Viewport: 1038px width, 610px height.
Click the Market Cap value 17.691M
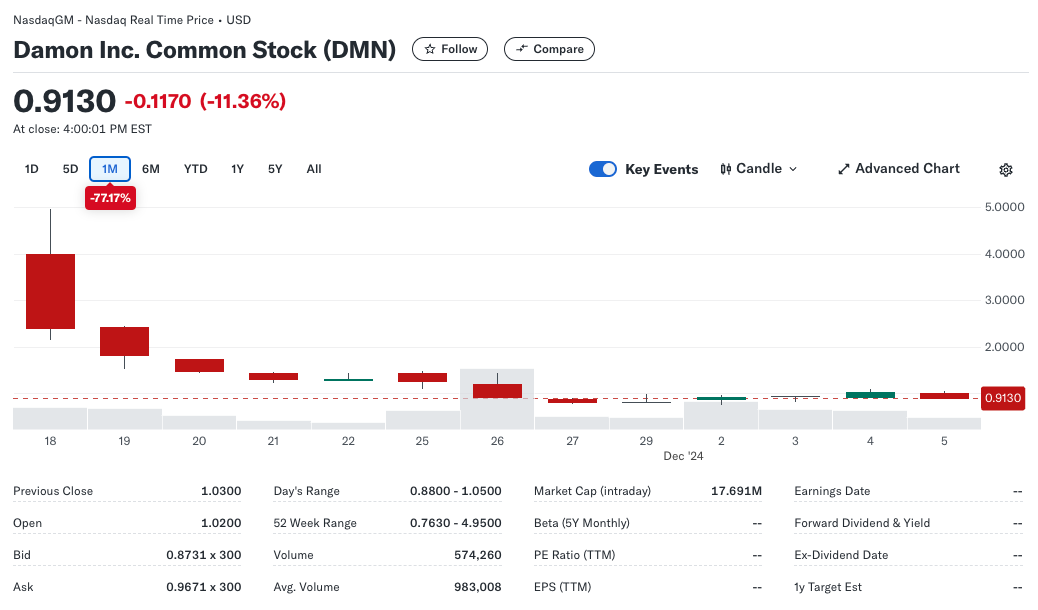736,491
